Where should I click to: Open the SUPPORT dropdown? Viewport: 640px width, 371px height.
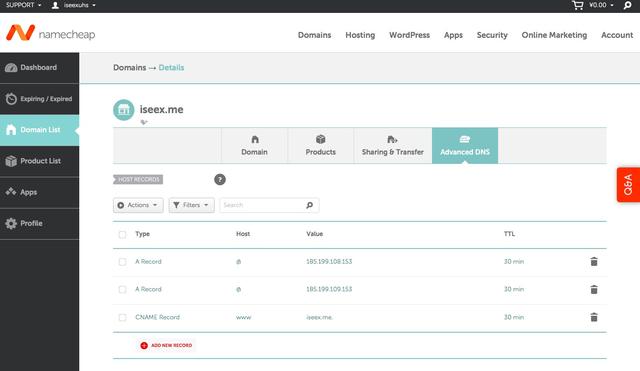(23, 5)
